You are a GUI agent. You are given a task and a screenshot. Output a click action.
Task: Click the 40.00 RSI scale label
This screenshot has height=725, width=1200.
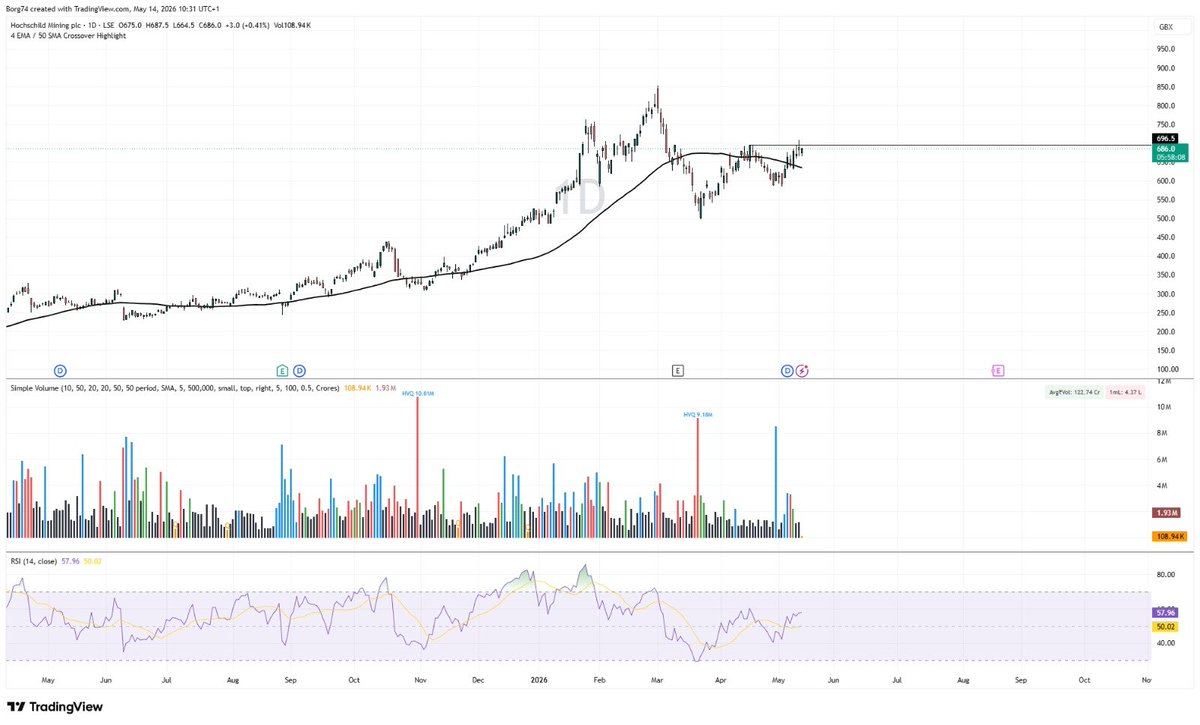tap(1165, 644)
